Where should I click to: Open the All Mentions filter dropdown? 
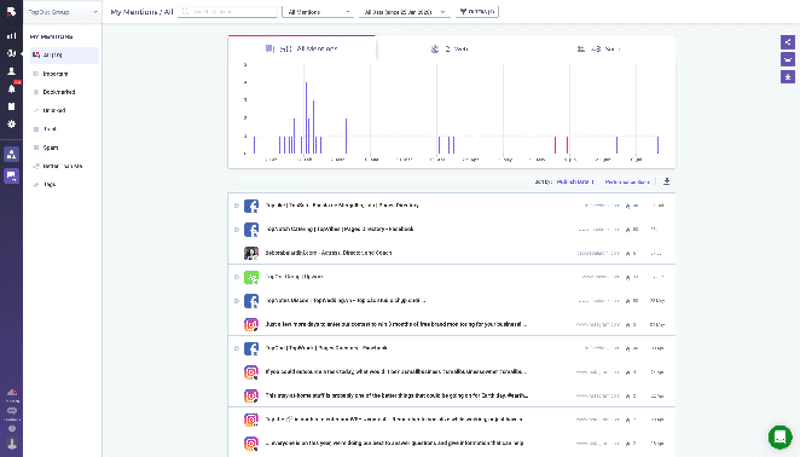[x=319, y=12]
